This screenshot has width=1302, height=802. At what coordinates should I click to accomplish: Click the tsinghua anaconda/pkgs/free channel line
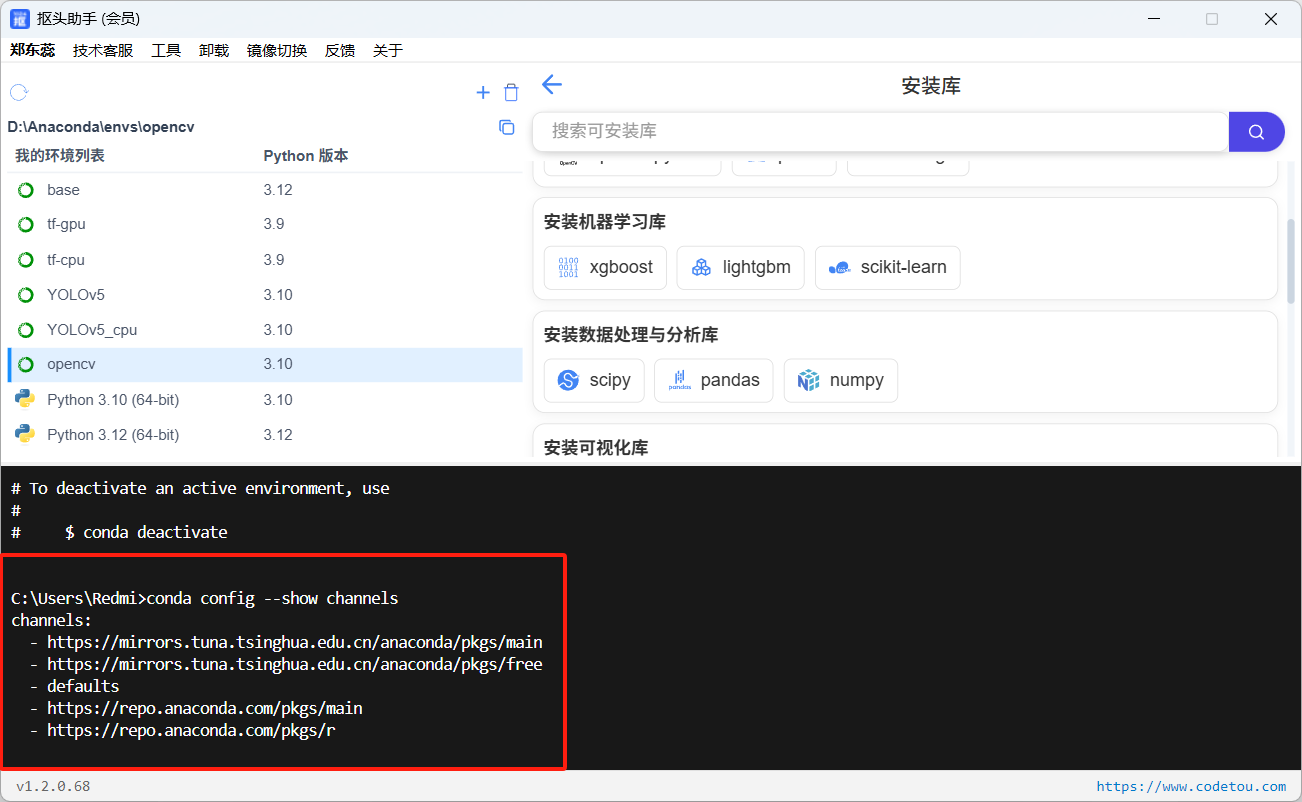tap(287, 664)
